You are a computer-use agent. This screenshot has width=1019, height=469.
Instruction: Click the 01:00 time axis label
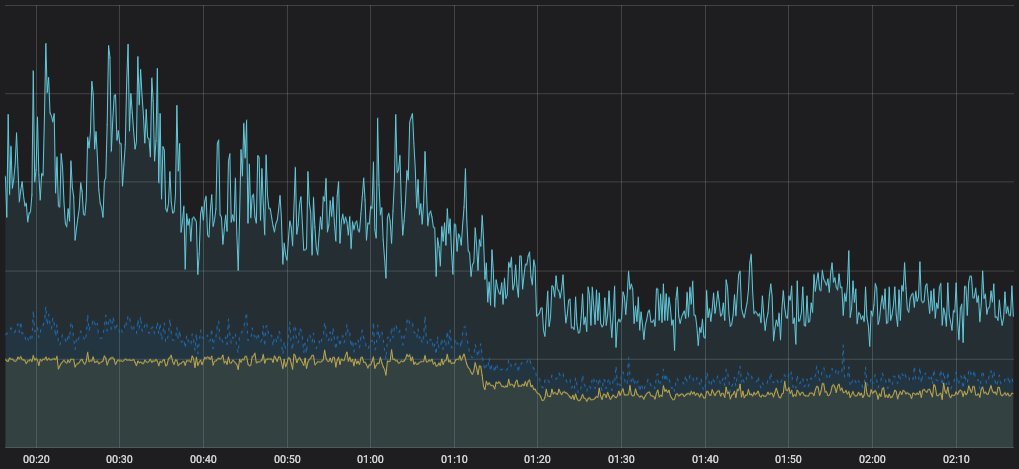(x=370, y=459)
